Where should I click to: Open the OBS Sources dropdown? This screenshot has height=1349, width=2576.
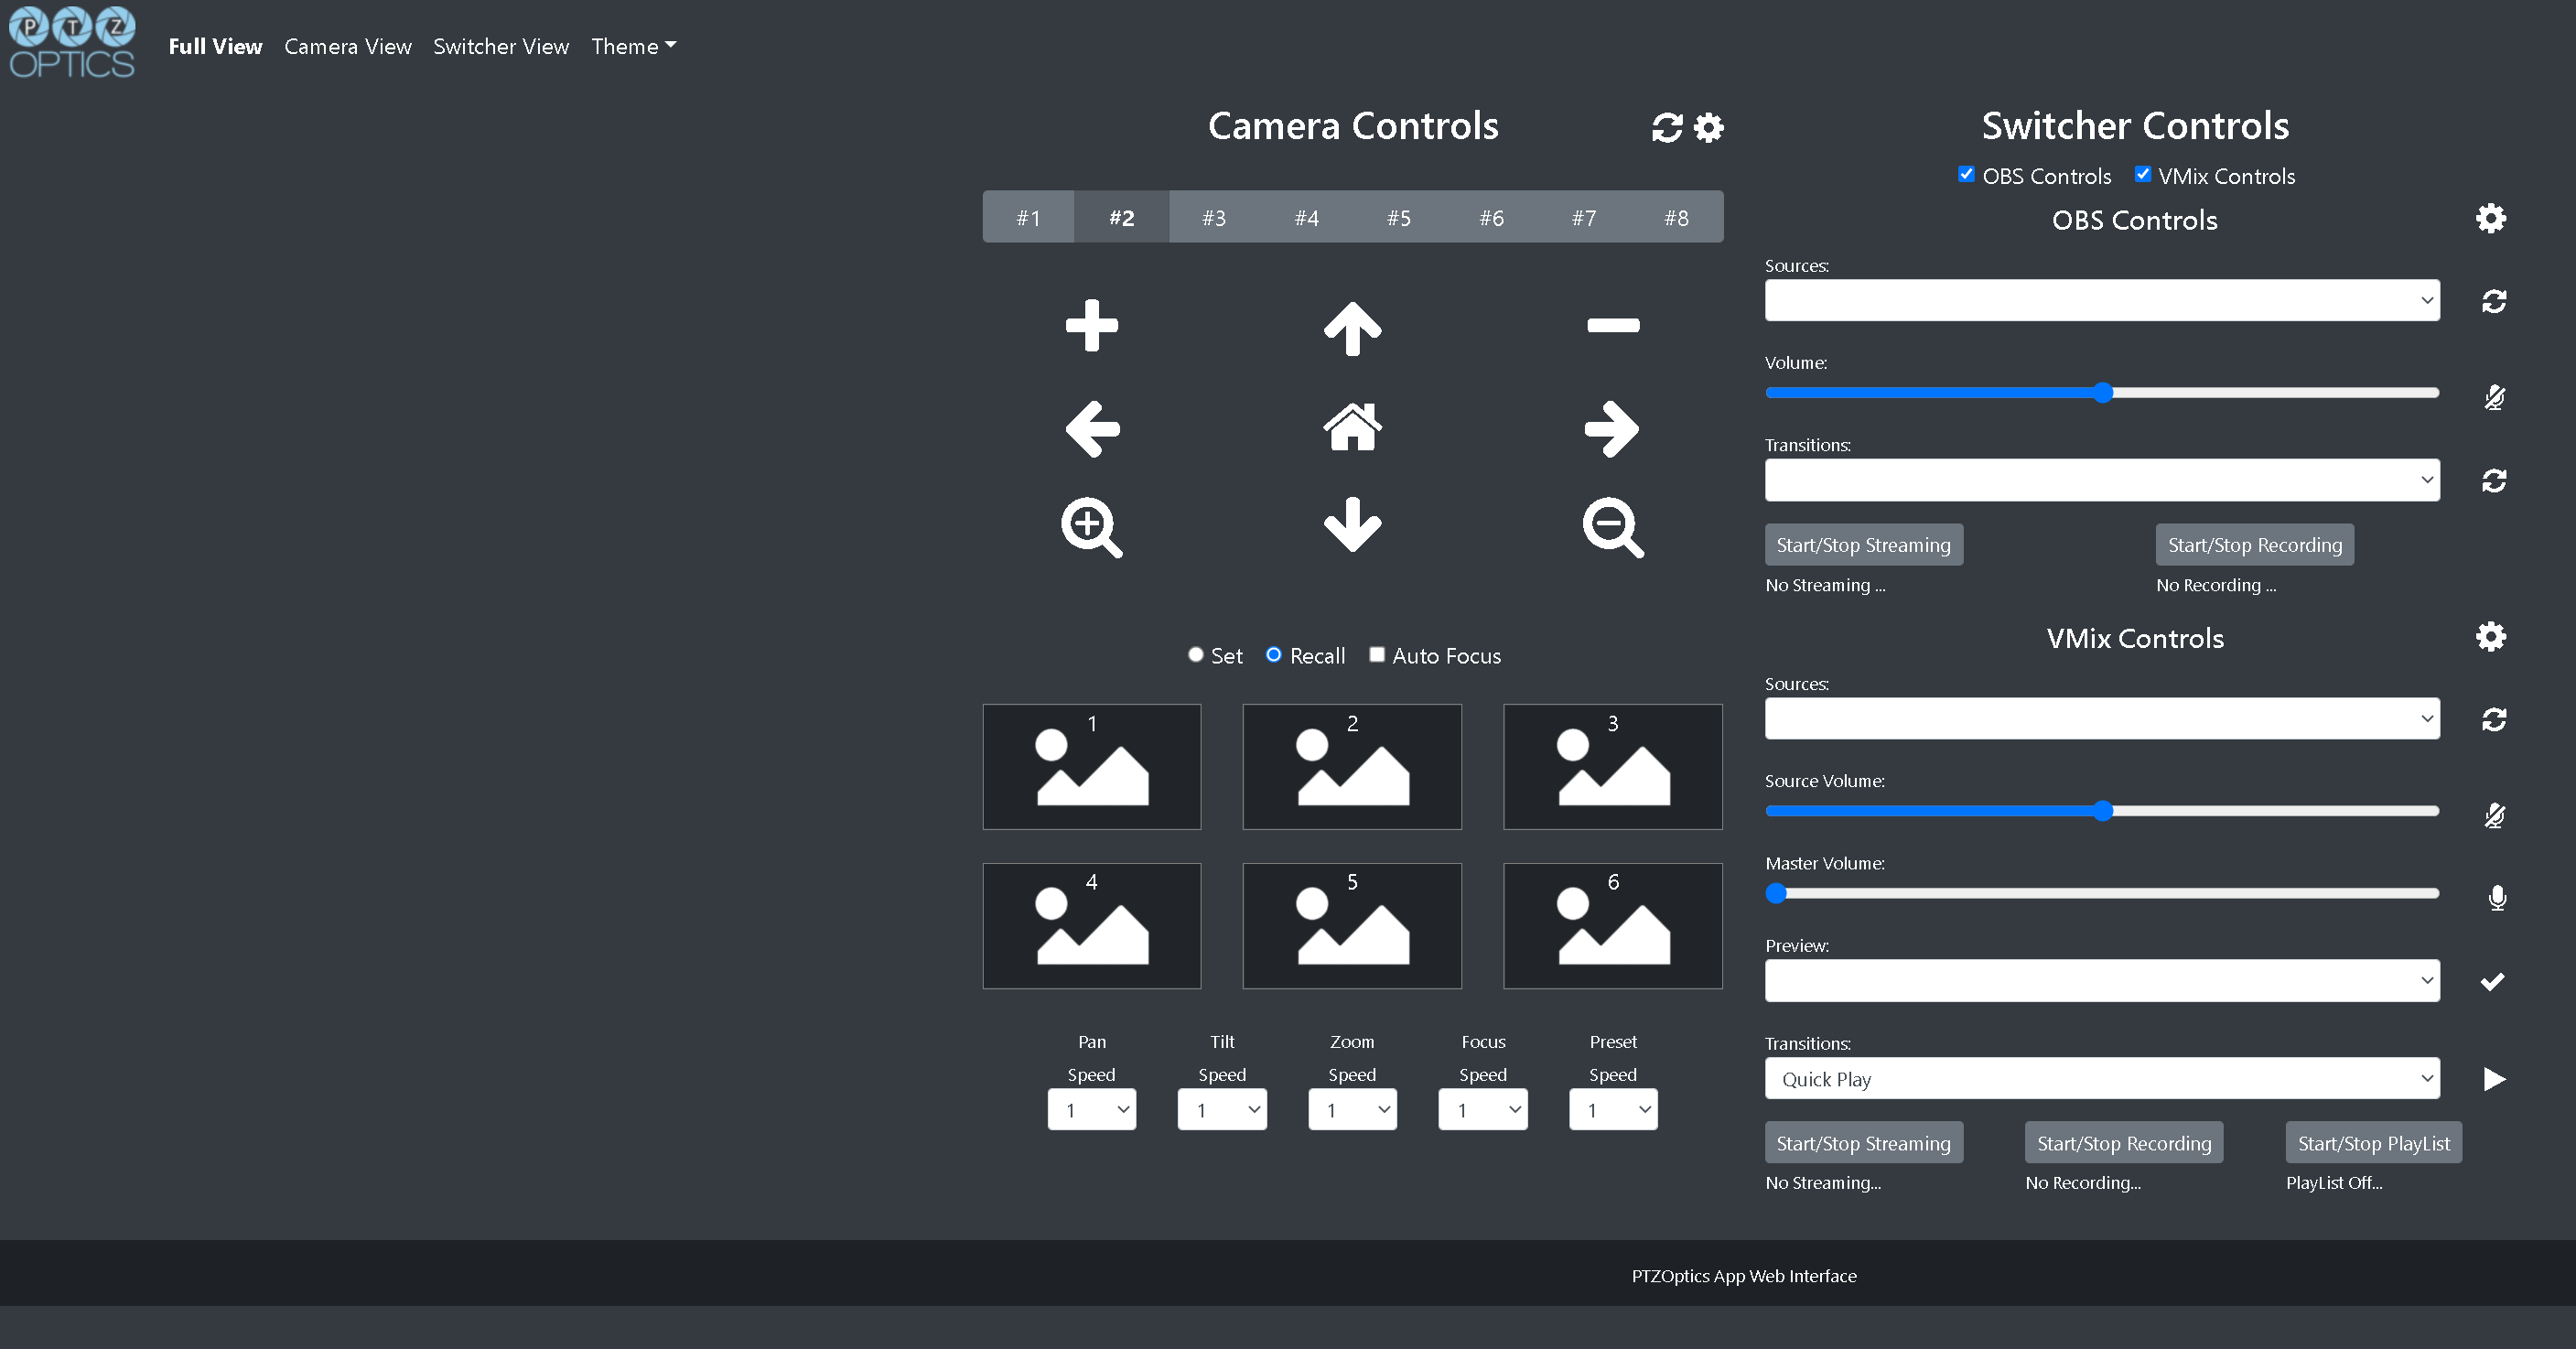click(x=2101, y=300)
